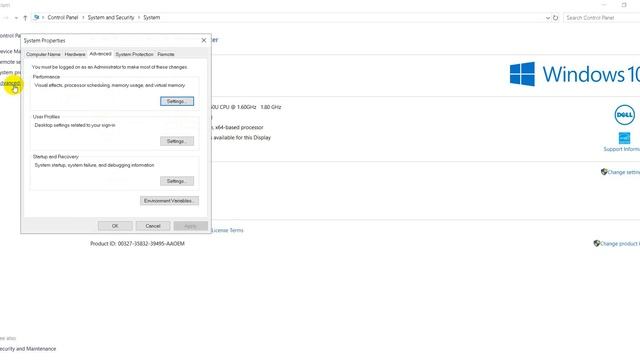Click the Startup and Recovery group label
Image resolution: width=640 pixels, height=360 pixels.
pos(56,157)
